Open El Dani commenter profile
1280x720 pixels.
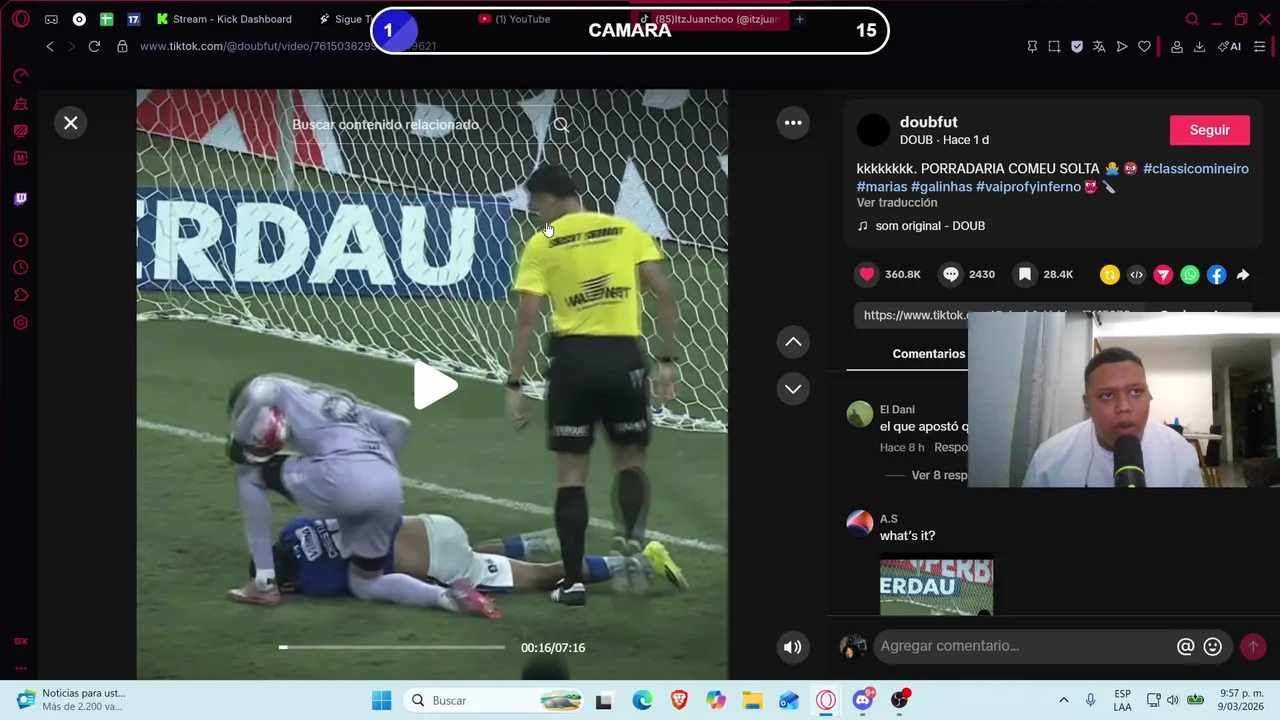(x=897, y=410)
